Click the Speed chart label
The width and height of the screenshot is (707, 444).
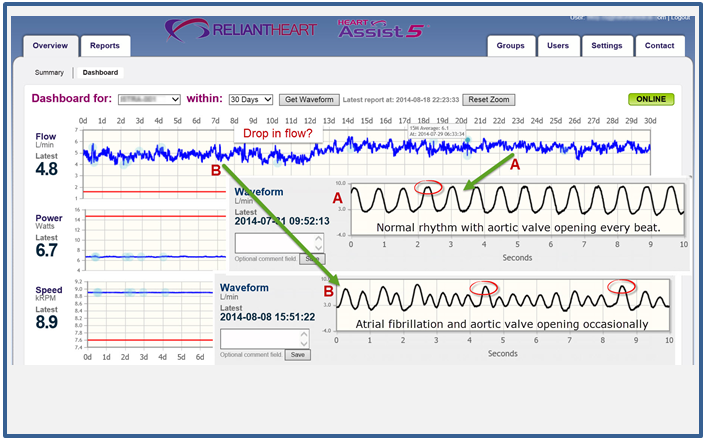coord(49,290)
